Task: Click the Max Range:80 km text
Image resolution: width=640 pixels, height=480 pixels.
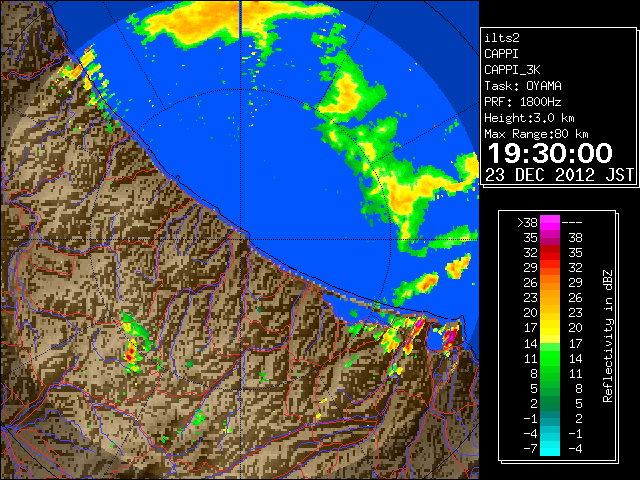Action: (x=536, y=134)
